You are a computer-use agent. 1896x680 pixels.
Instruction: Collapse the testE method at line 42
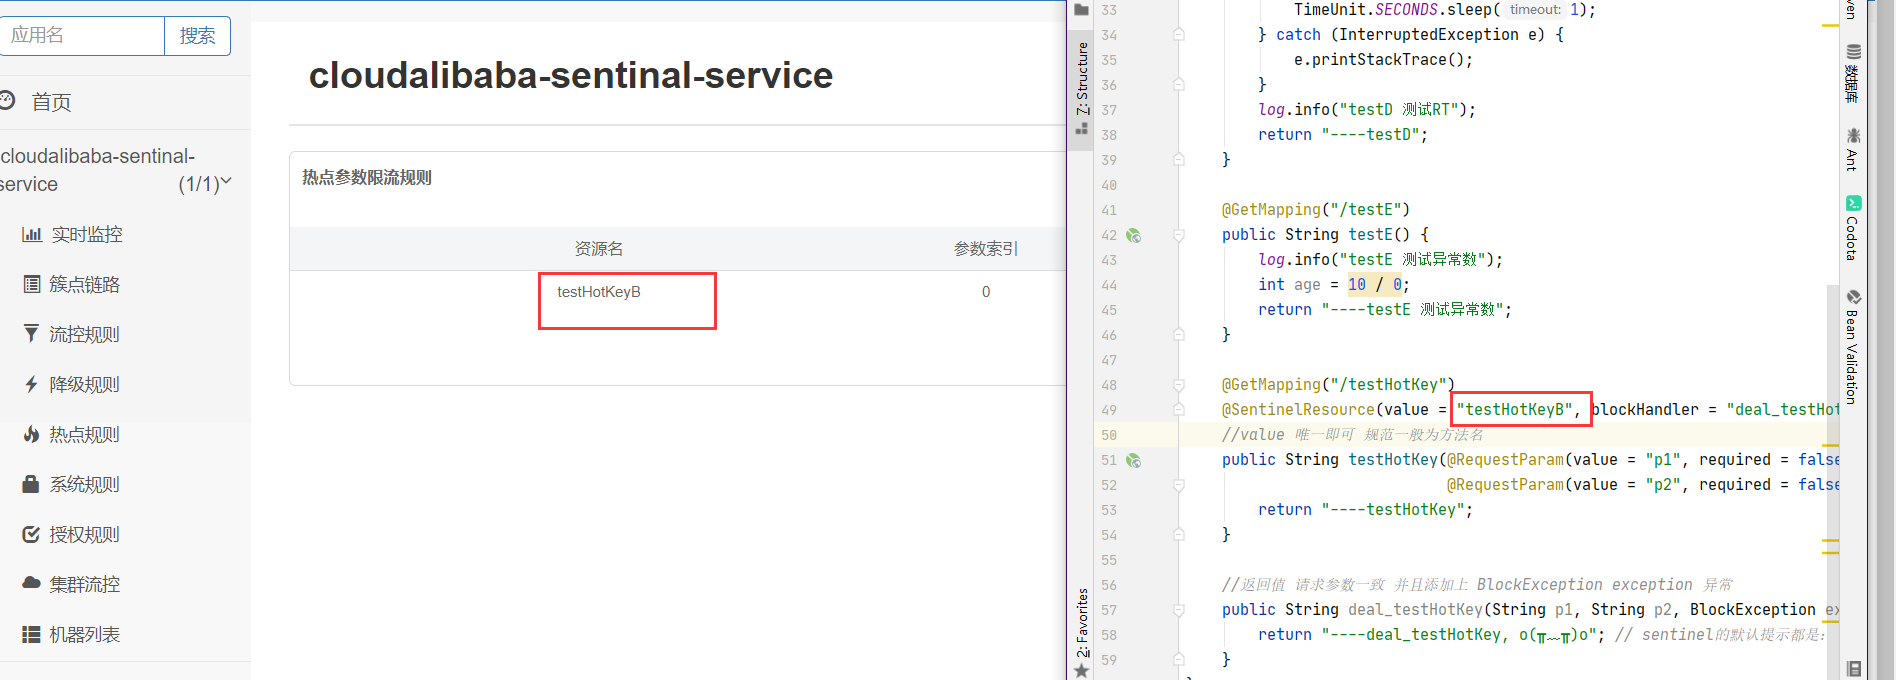pyautogui.click(x=1179, y=235)
